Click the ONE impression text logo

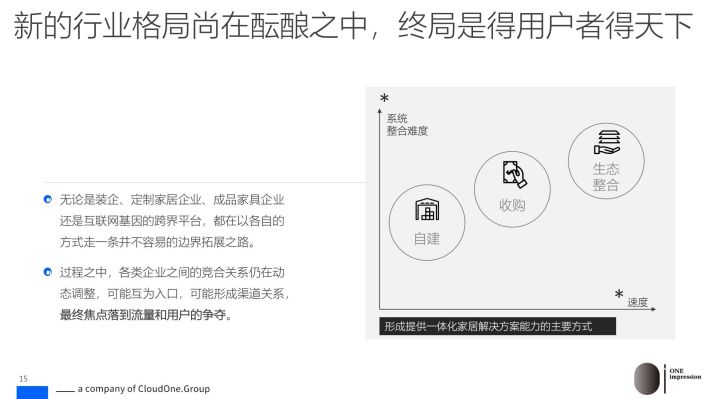coord(685,374)
